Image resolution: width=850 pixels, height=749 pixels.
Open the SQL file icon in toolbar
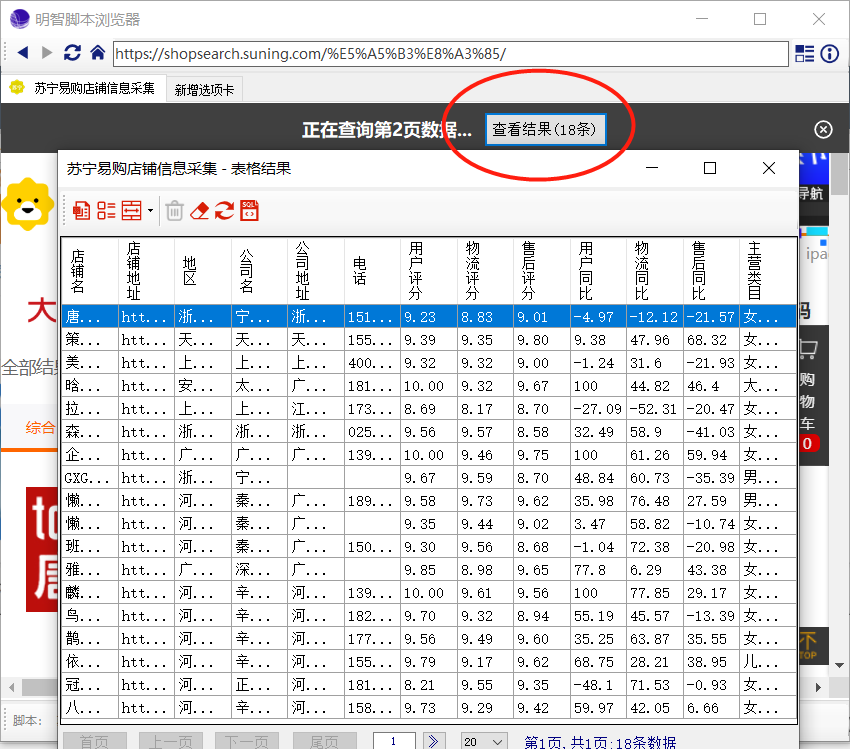(x=249, y=210)
